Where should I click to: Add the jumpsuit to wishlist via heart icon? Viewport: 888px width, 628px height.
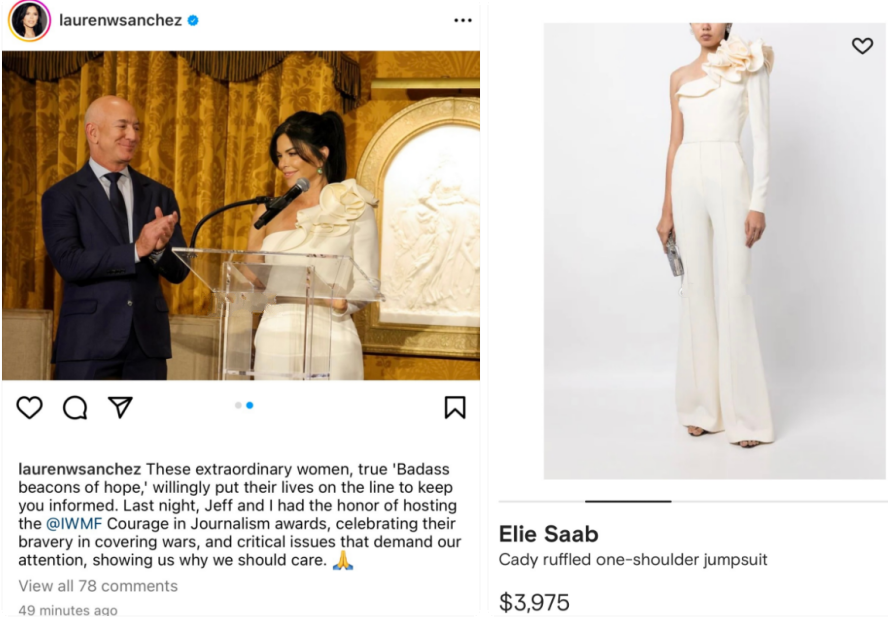(862, 46)
